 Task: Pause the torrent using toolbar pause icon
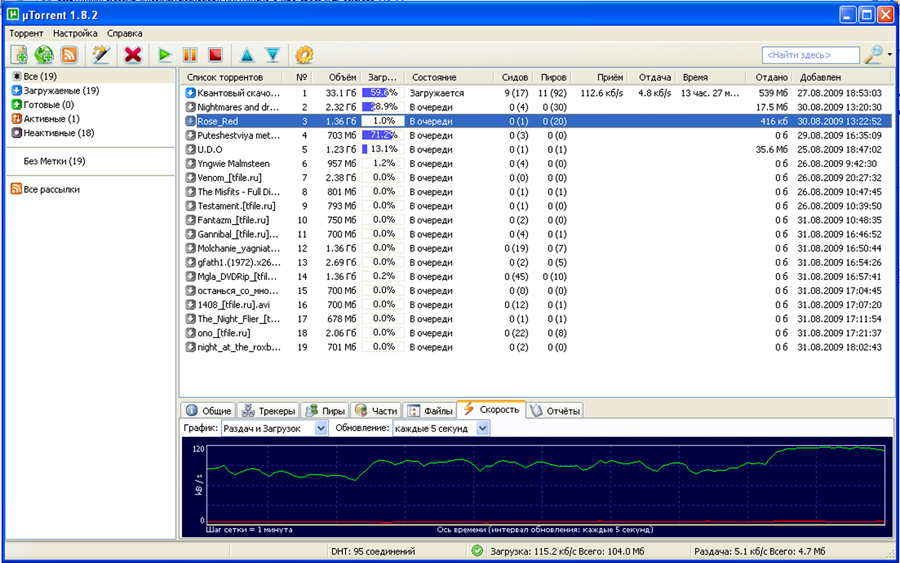click(190, 55)
